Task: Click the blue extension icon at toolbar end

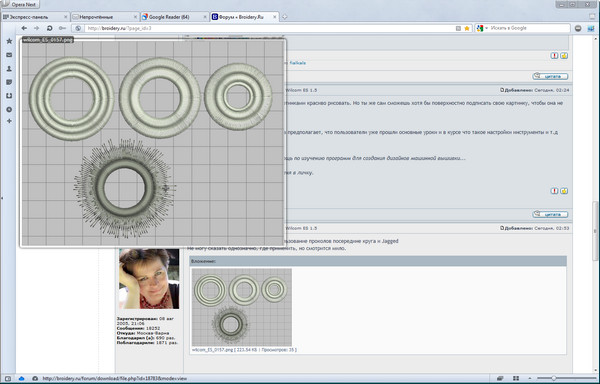Action: 591,28
